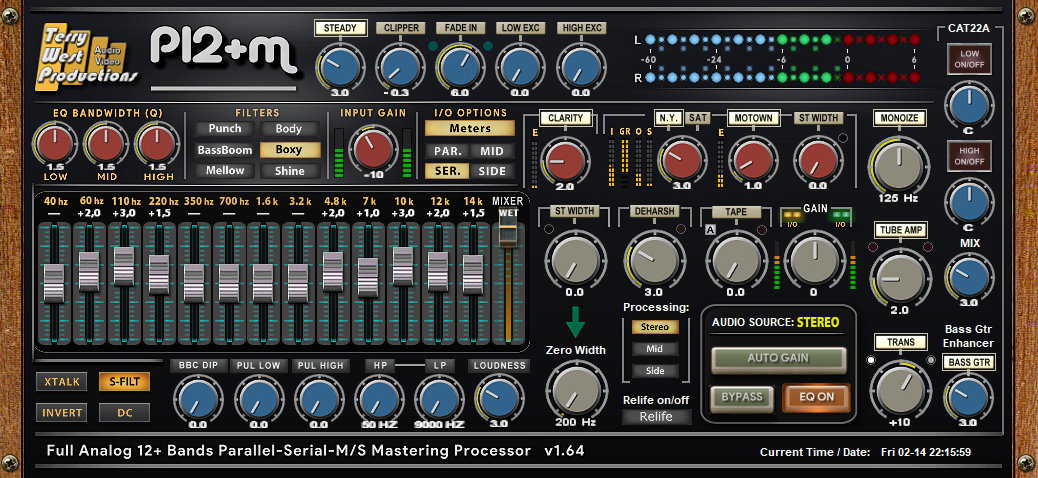Click the N.Y. saturation knob

682,161
